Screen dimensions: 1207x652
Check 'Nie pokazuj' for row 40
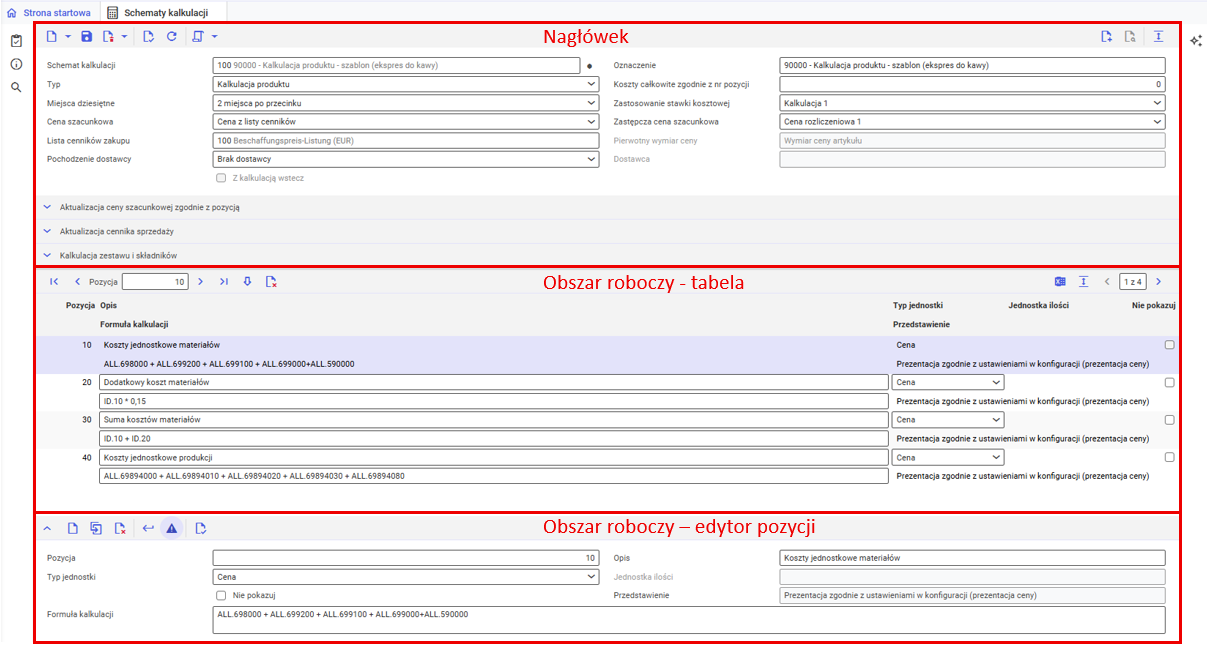(x=1169, y=458)
